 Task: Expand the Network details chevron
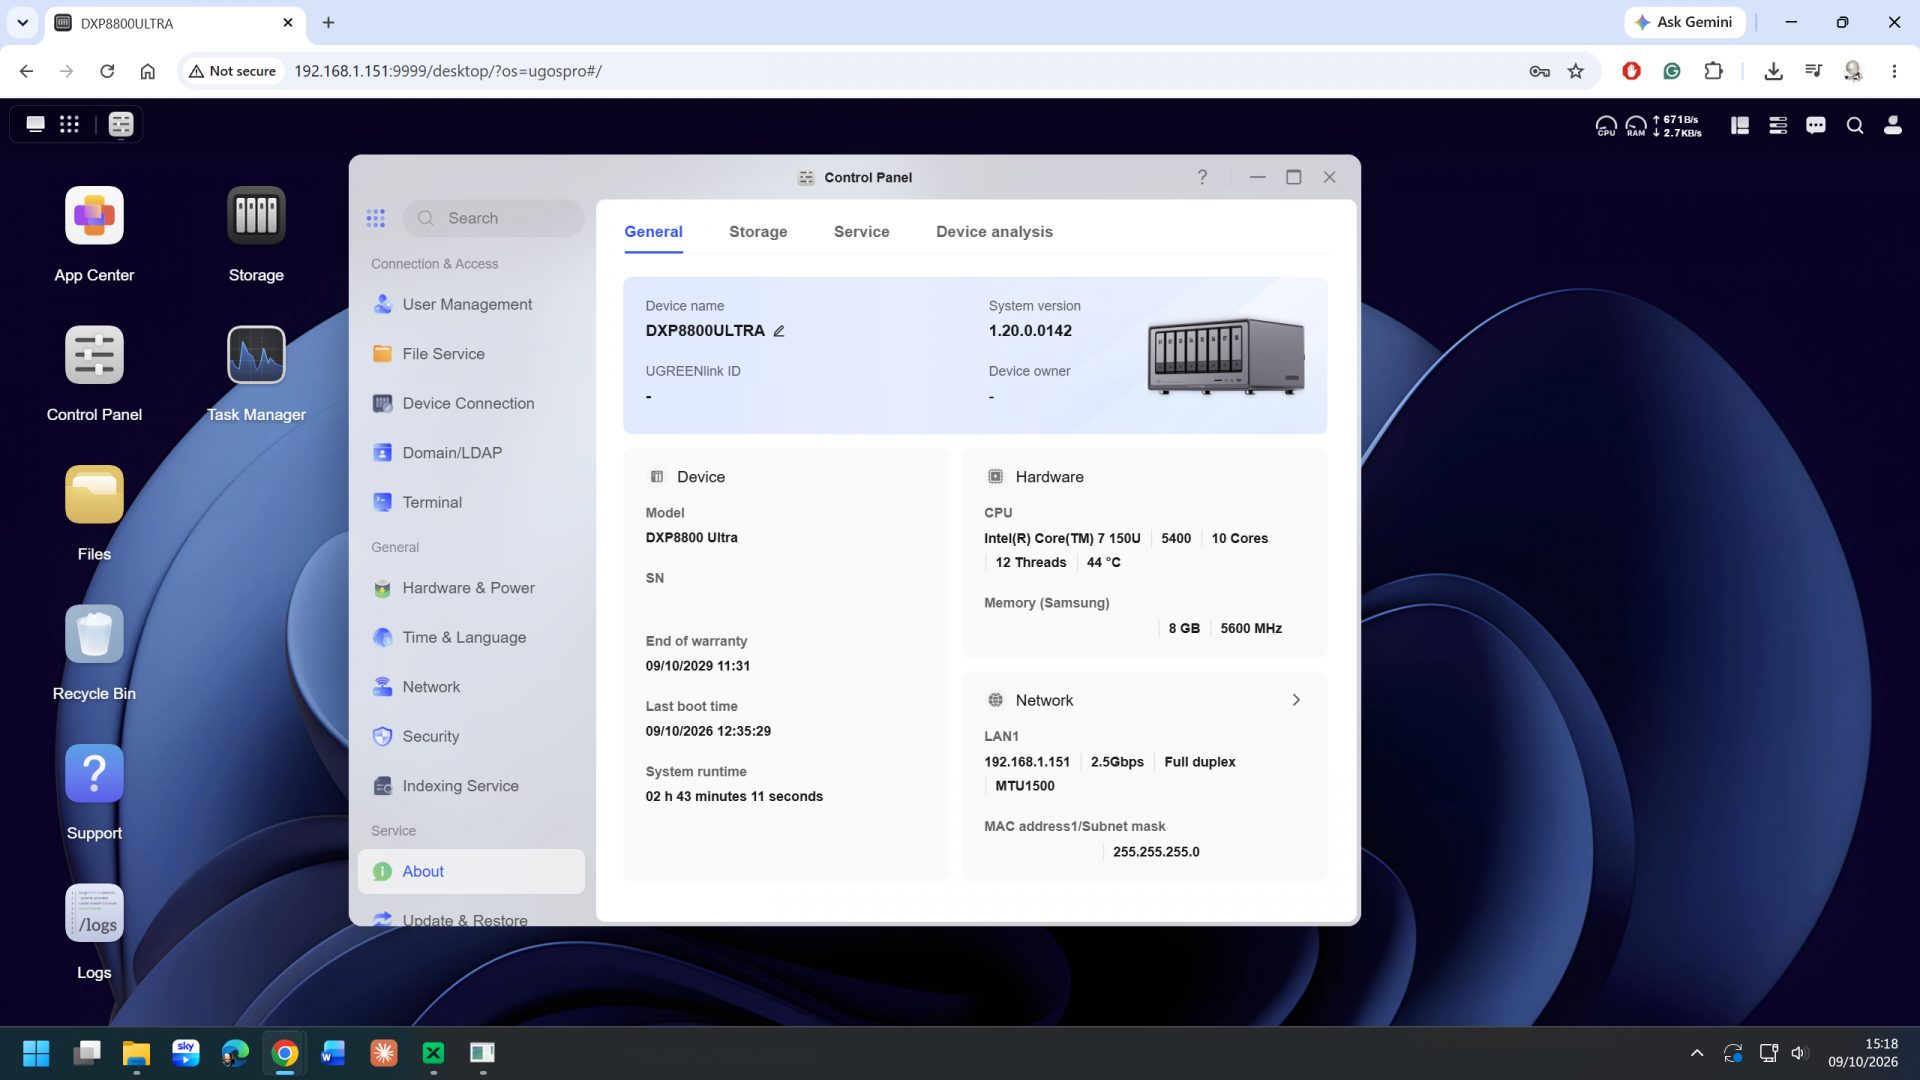coord(1296,700)
